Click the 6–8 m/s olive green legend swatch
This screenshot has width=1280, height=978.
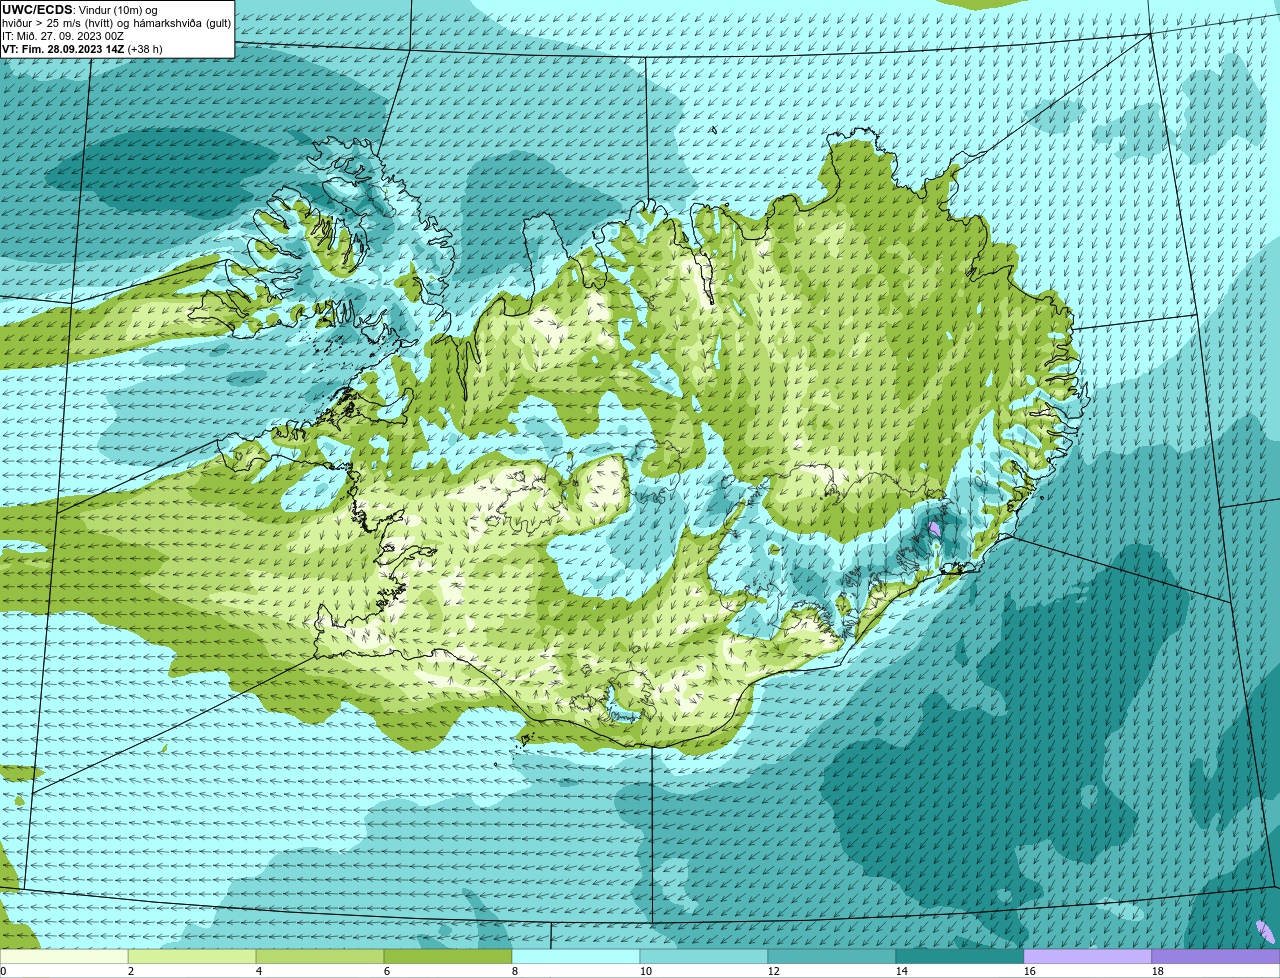pos(448,957)
